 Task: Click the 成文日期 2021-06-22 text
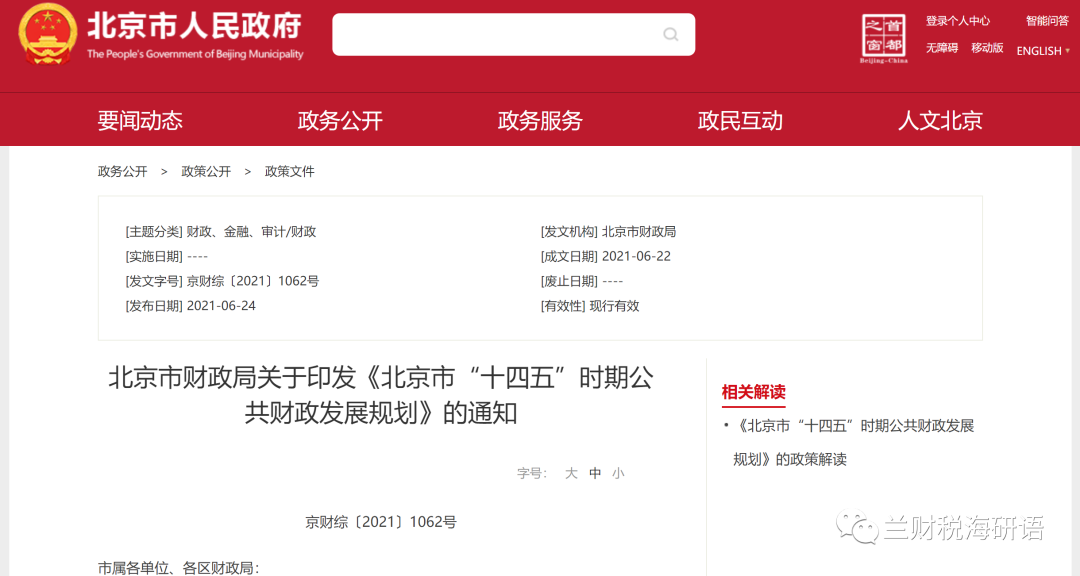605,256
